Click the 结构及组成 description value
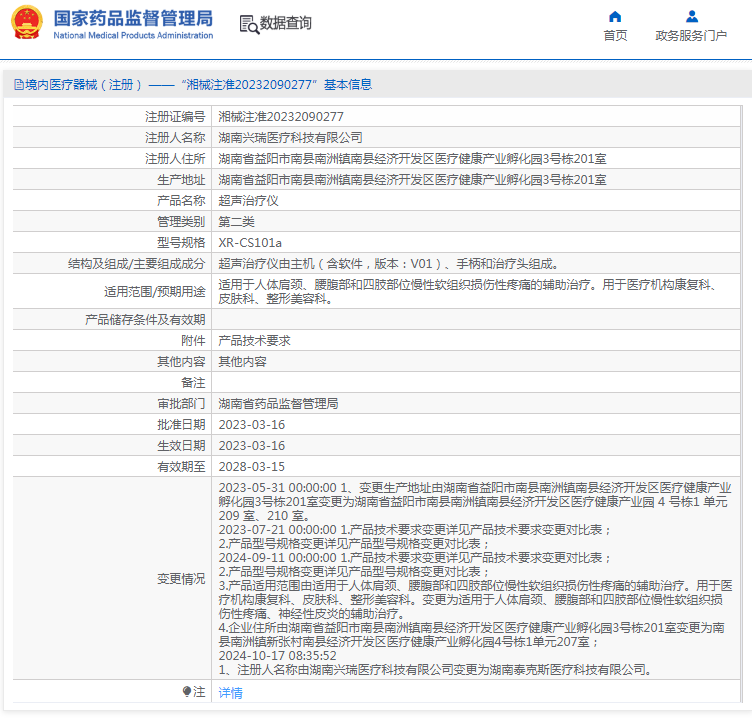752x721 pixels. tap(388, 264)
